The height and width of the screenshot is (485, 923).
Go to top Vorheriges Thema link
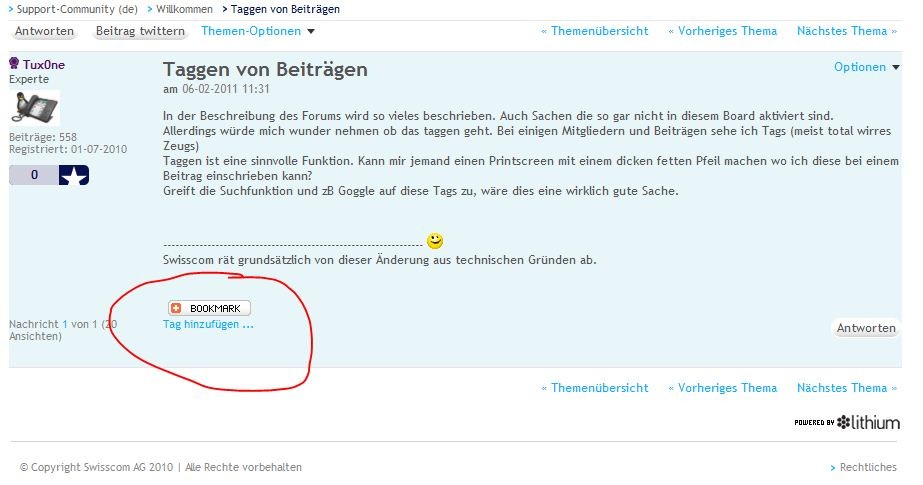[x=727, y=31]
